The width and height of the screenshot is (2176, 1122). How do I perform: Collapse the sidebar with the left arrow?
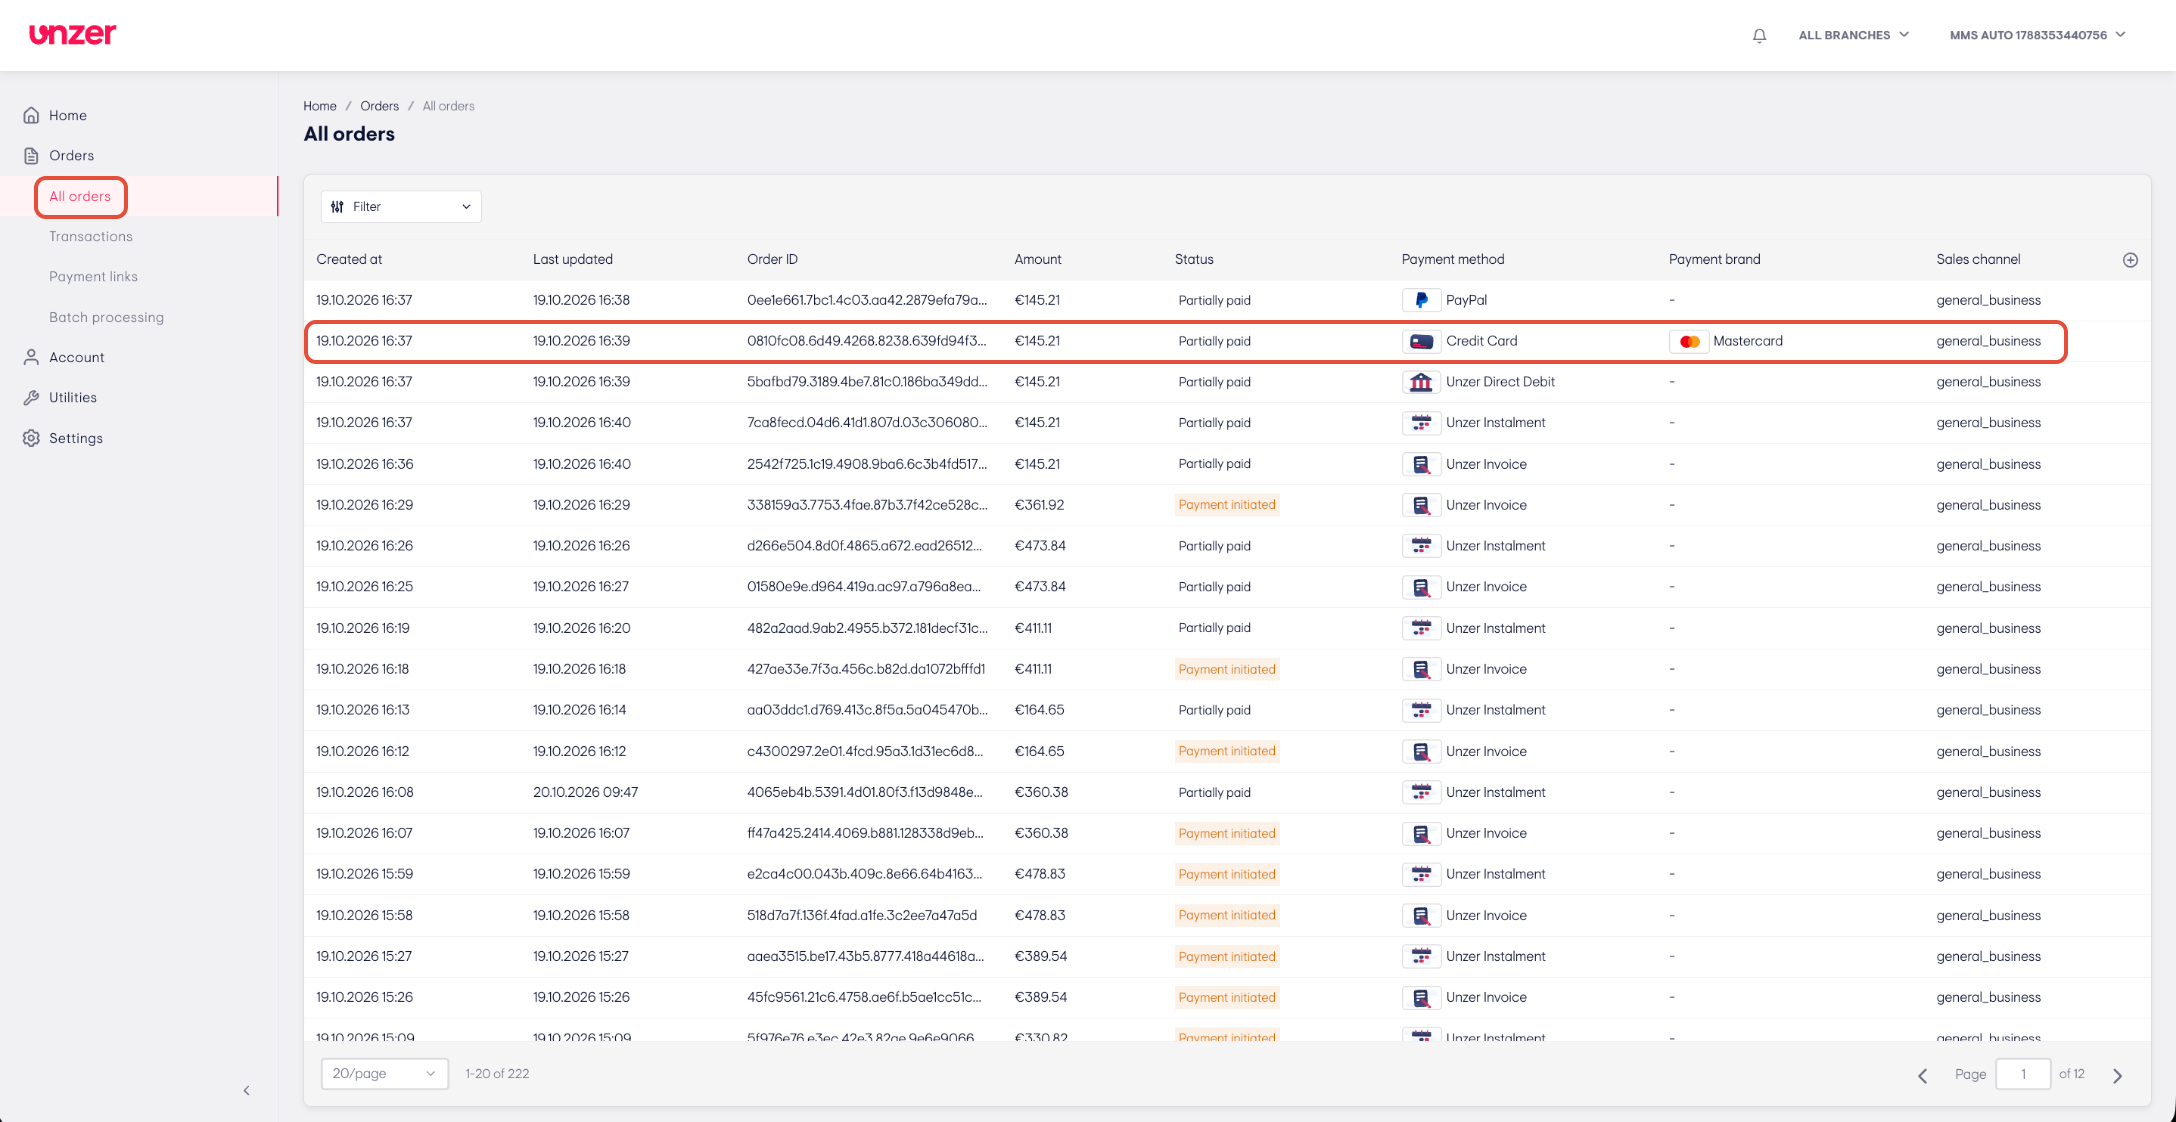click(x=246, y=1090)
